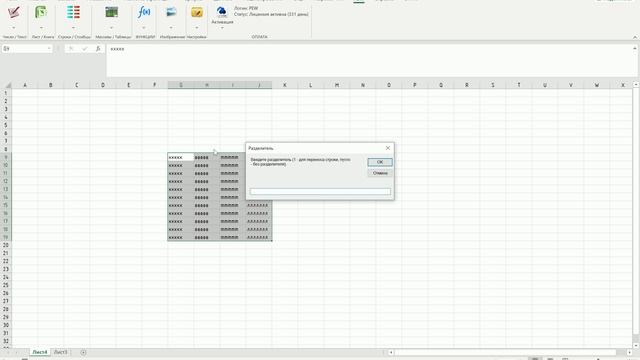This screenshot has width=640, height=360.
Task: Select row 27 header
Action: tap(6, 301)
